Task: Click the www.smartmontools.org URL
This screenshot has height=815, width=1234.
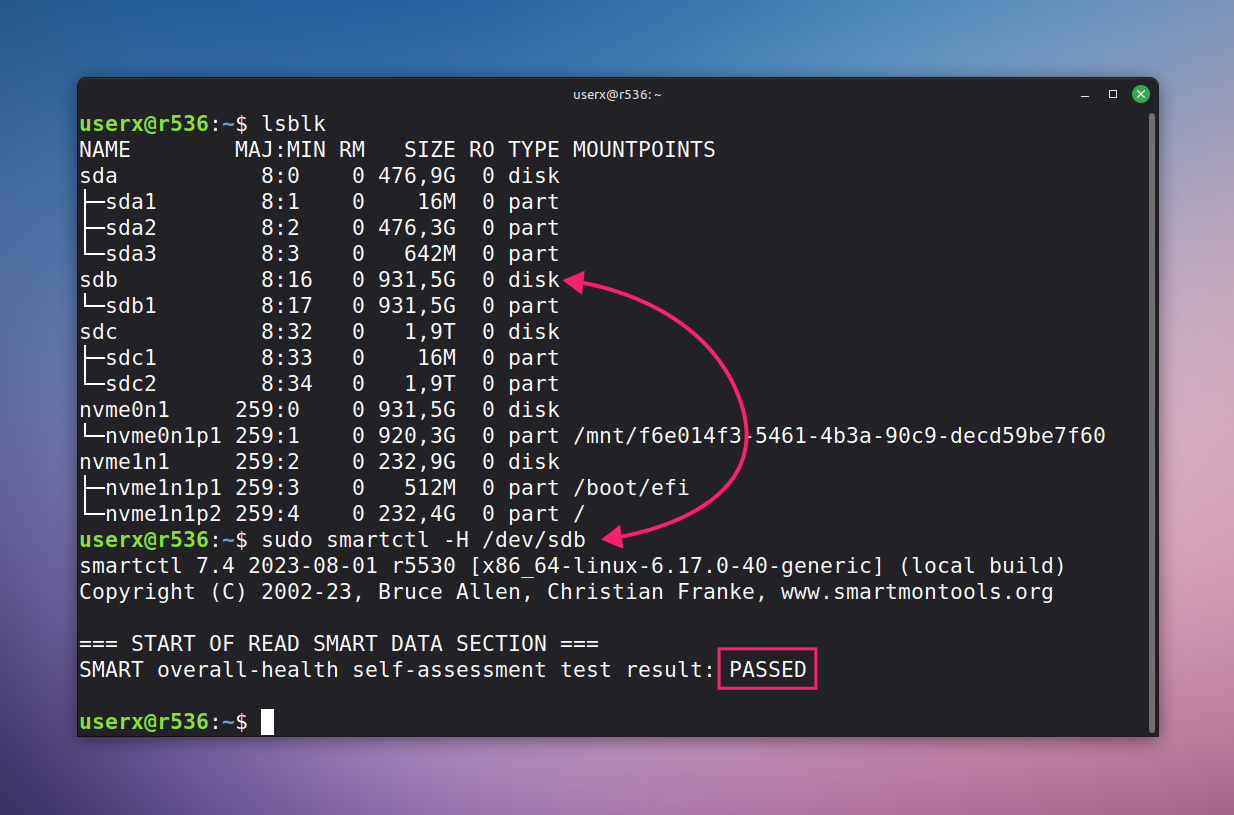Action: coord(917,592)
